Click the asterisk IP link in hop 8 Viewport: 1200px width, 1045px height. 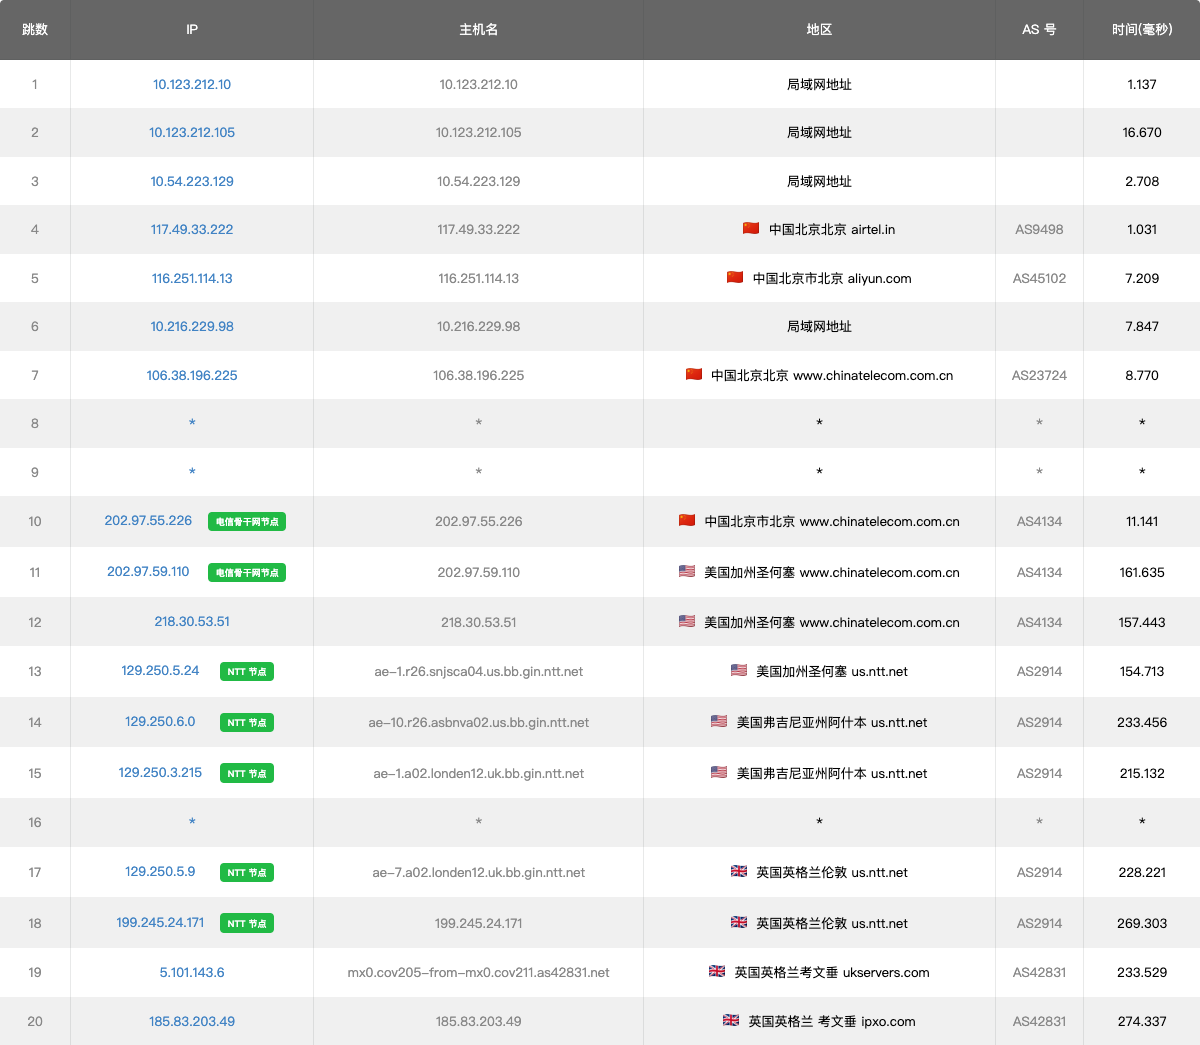[192, 424]
